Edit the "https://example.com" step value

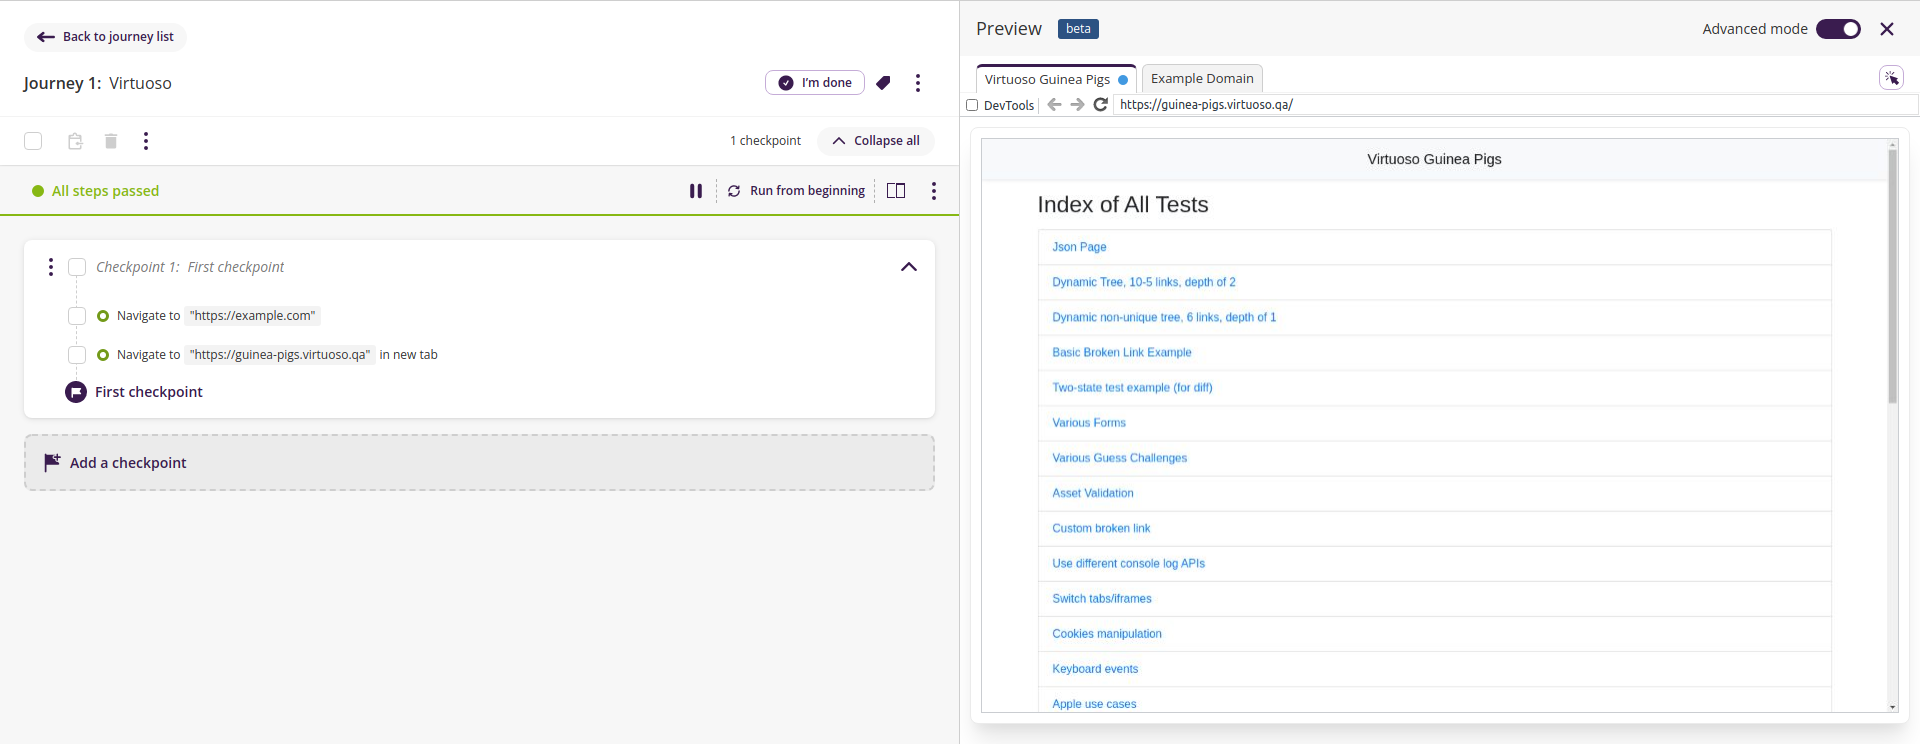(253, 316)
